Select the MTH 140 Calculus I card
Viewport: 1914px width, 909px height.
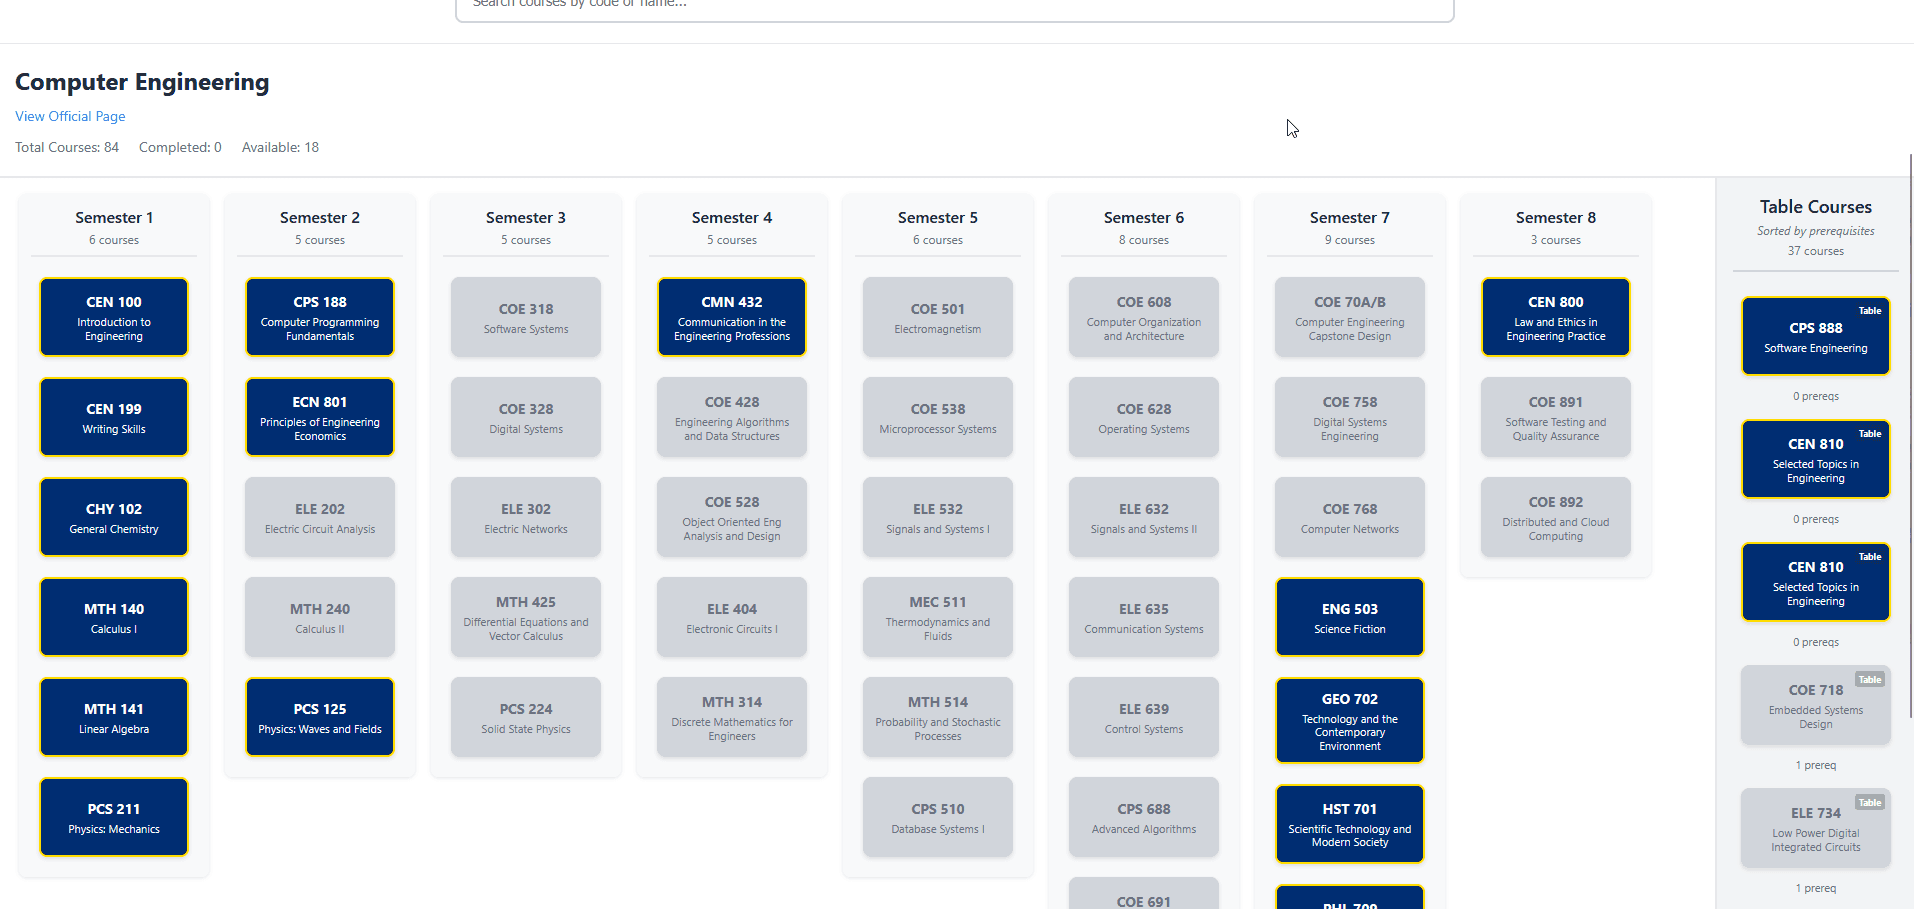click(x=114, y=617)
